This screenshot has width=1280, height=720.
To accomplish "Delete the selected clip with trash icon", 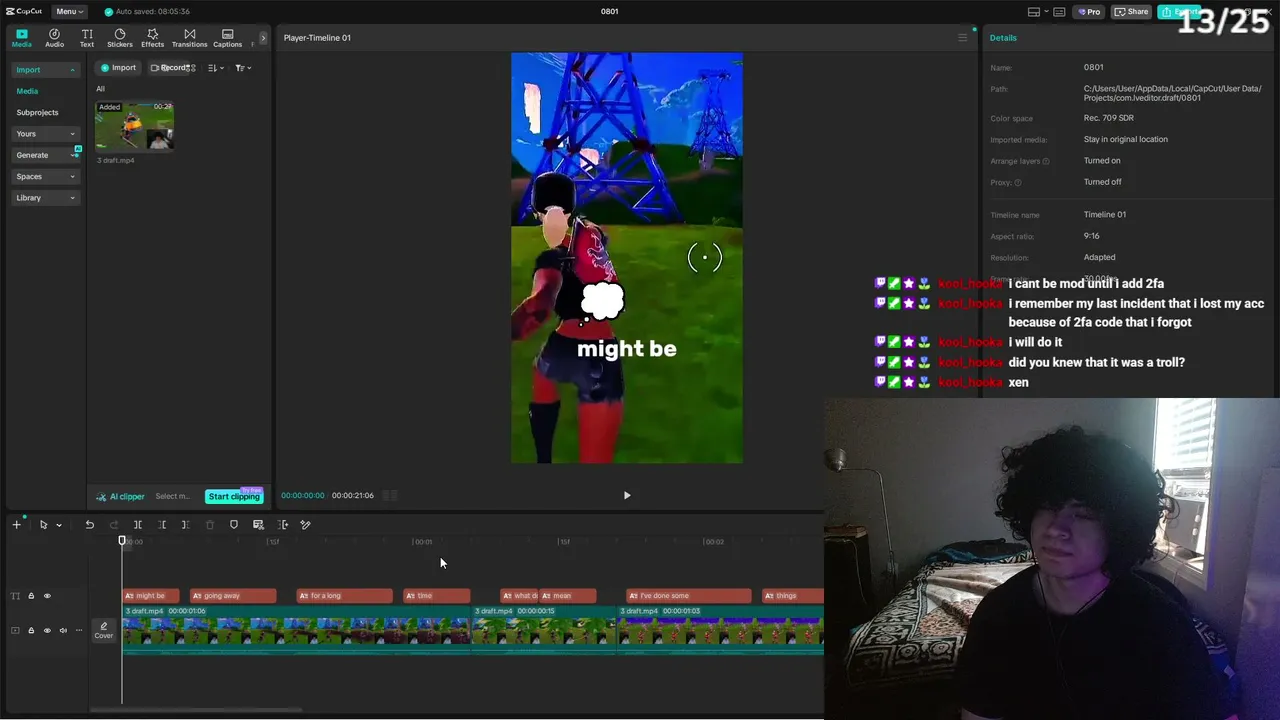I will click(x=209, y=524).
